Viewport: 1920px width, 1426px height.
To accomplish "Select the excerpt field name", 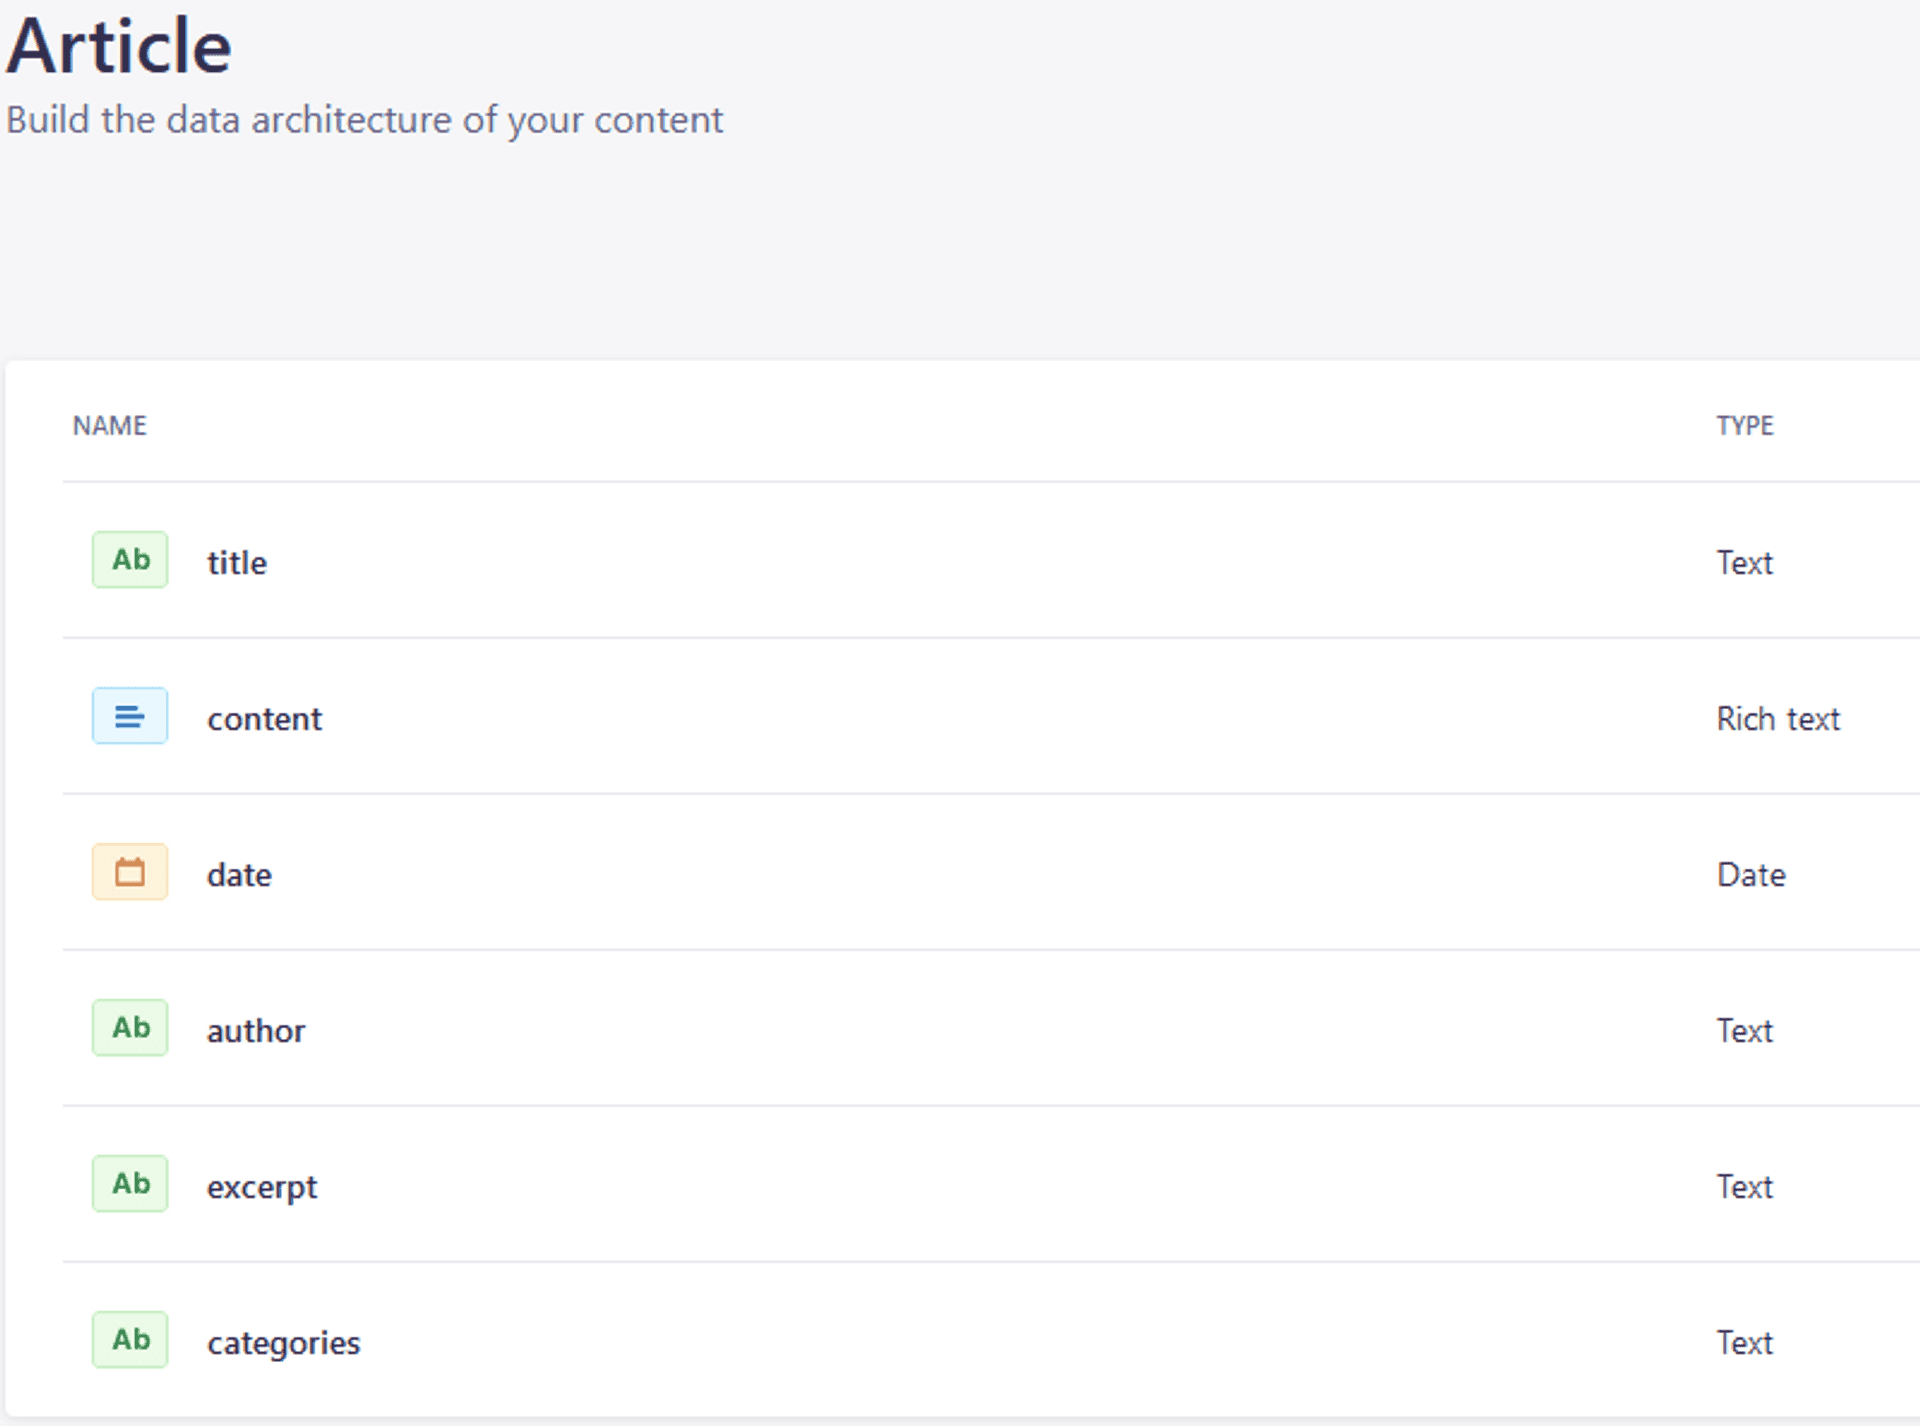I will click(x=262, y=1187).
